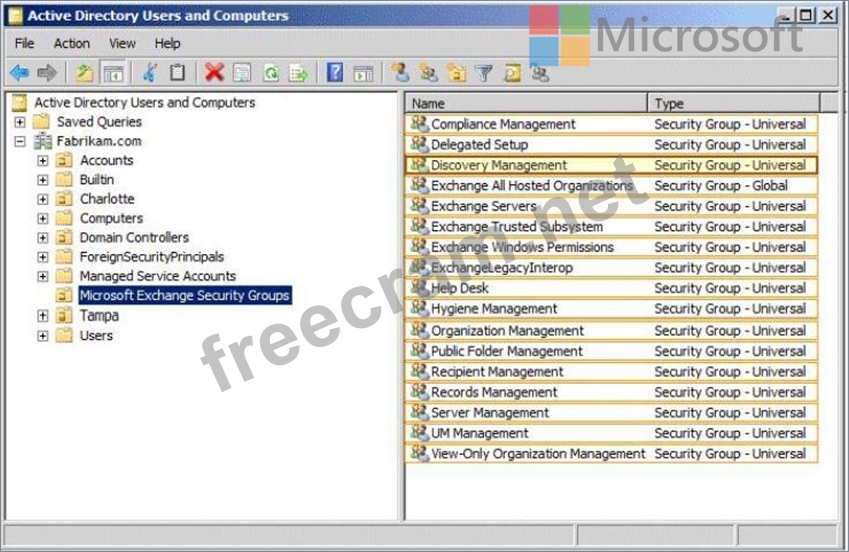This screenshot has height=552, width=849.
Task: Click the group icon beside Compliance Management
Action: (x=419, y=124)
